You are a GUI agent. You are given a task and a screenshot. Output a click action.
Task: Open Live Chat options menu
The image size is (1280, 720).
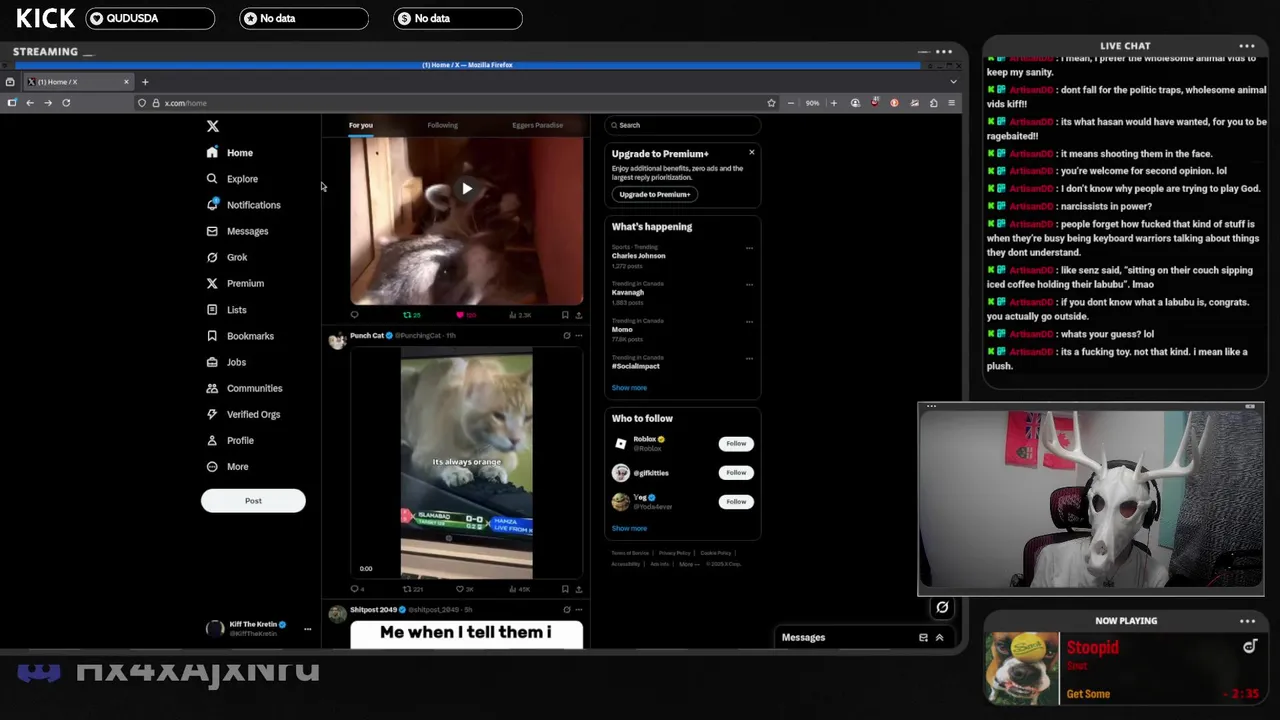(x=1247, y=46)
